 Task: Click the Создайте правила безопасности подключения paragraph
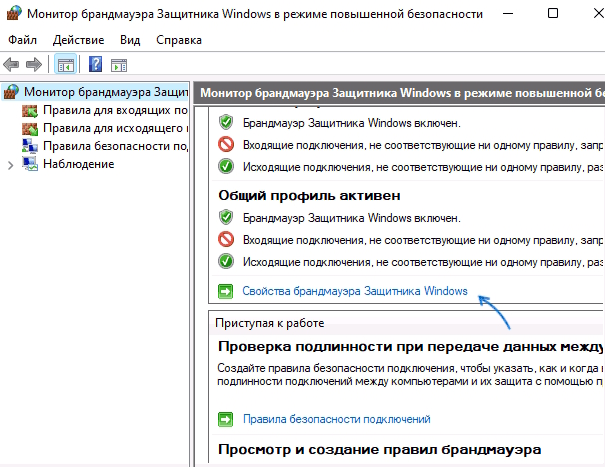(x=409, y=375)
